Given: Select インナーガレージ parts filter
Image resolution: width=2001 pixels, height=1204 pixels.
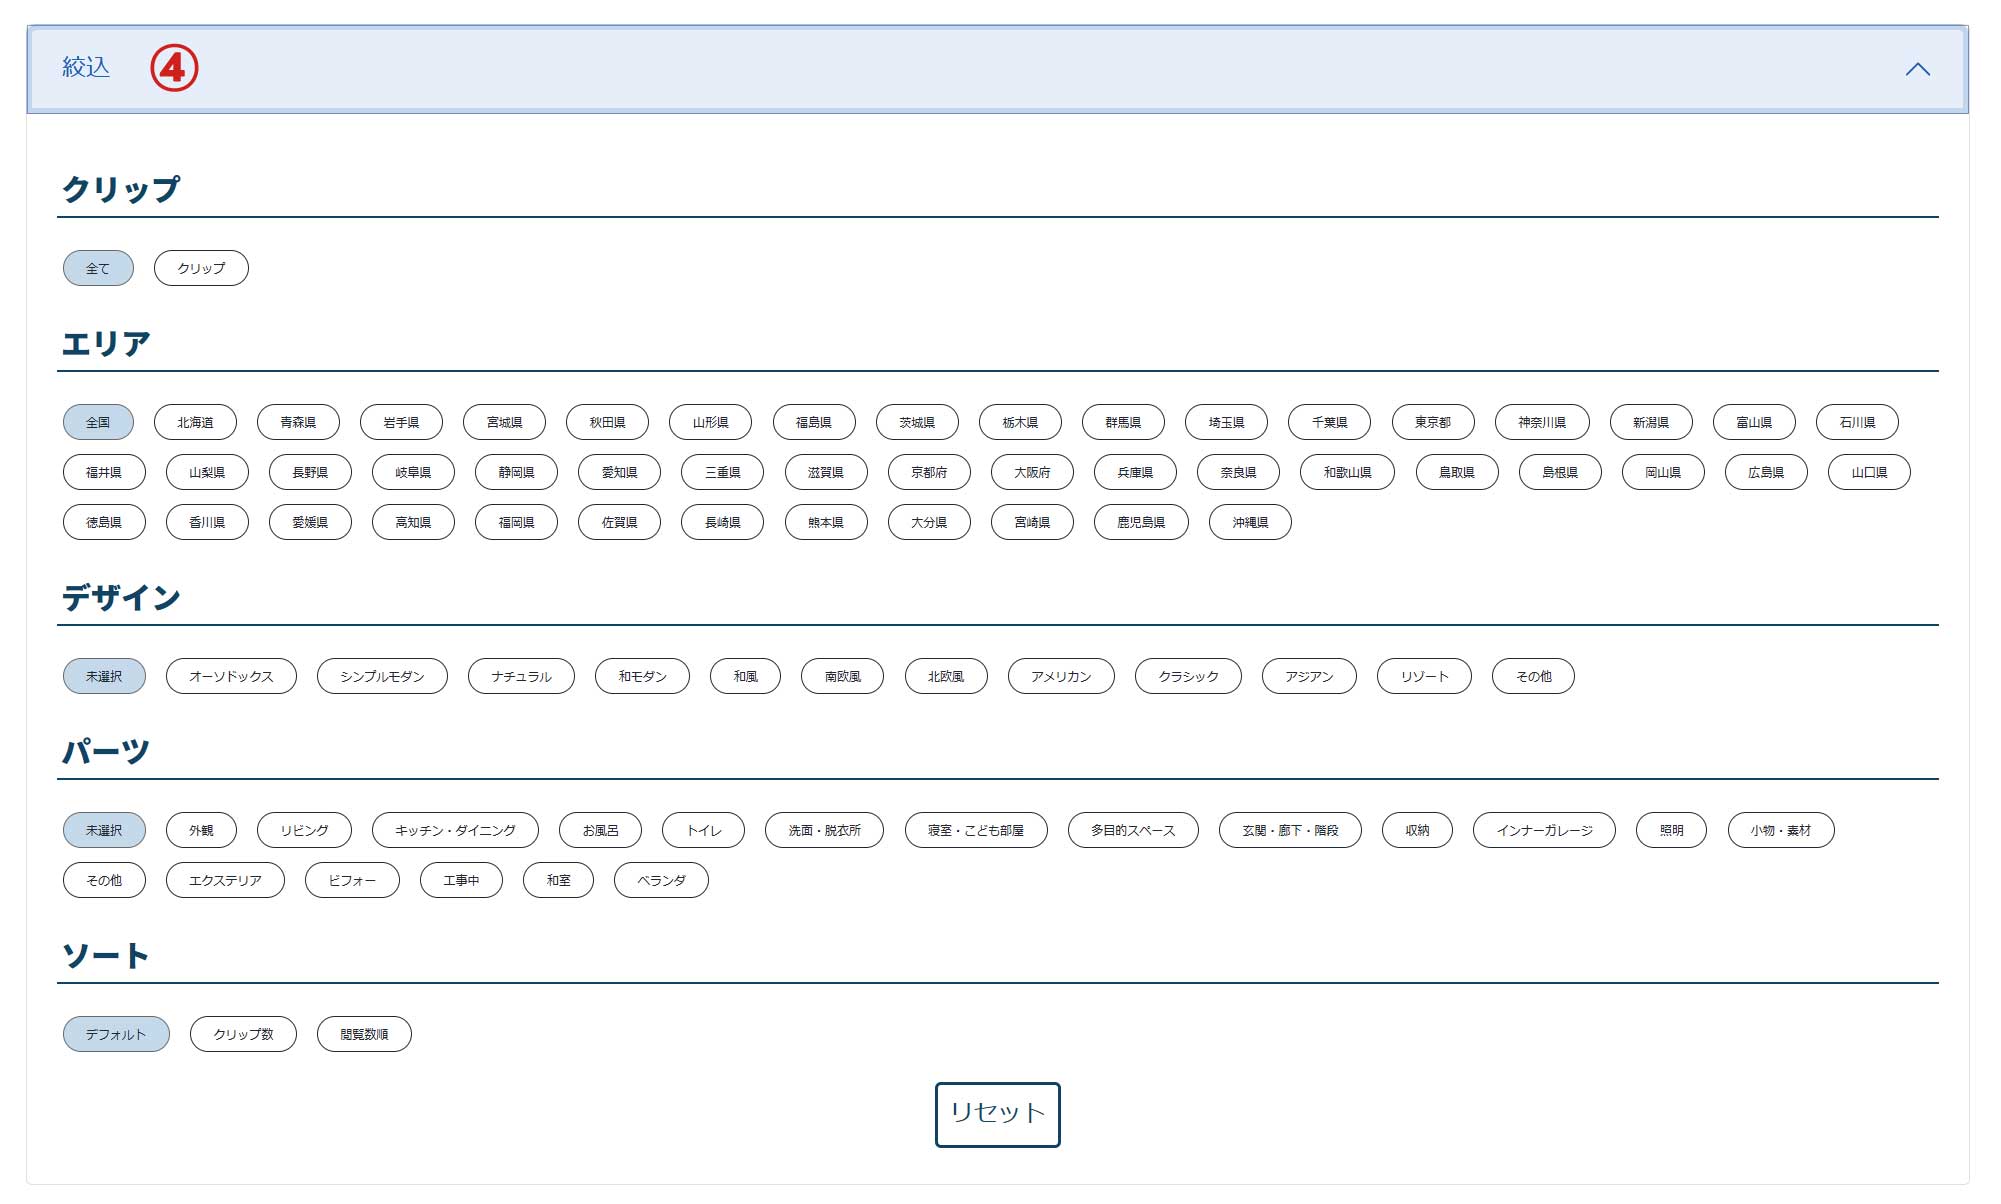Looking at the screenshot, I should tap(1544, 830).
